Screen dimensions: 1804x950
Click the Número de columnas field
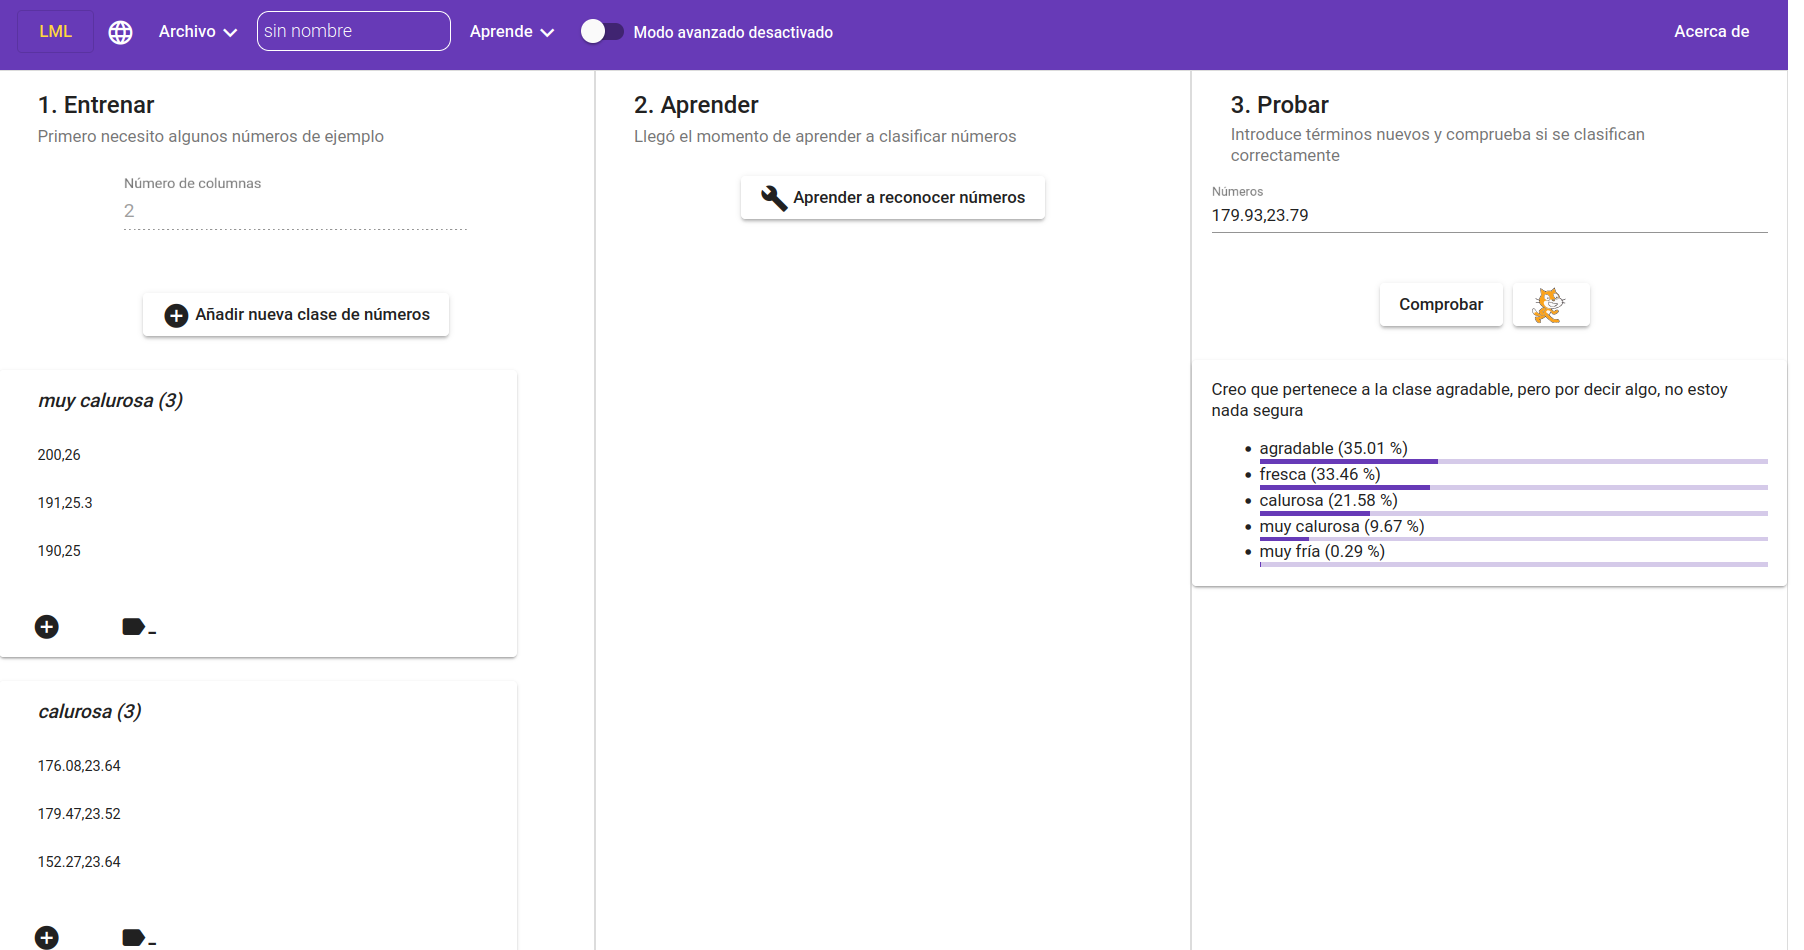tap(295, 211)
